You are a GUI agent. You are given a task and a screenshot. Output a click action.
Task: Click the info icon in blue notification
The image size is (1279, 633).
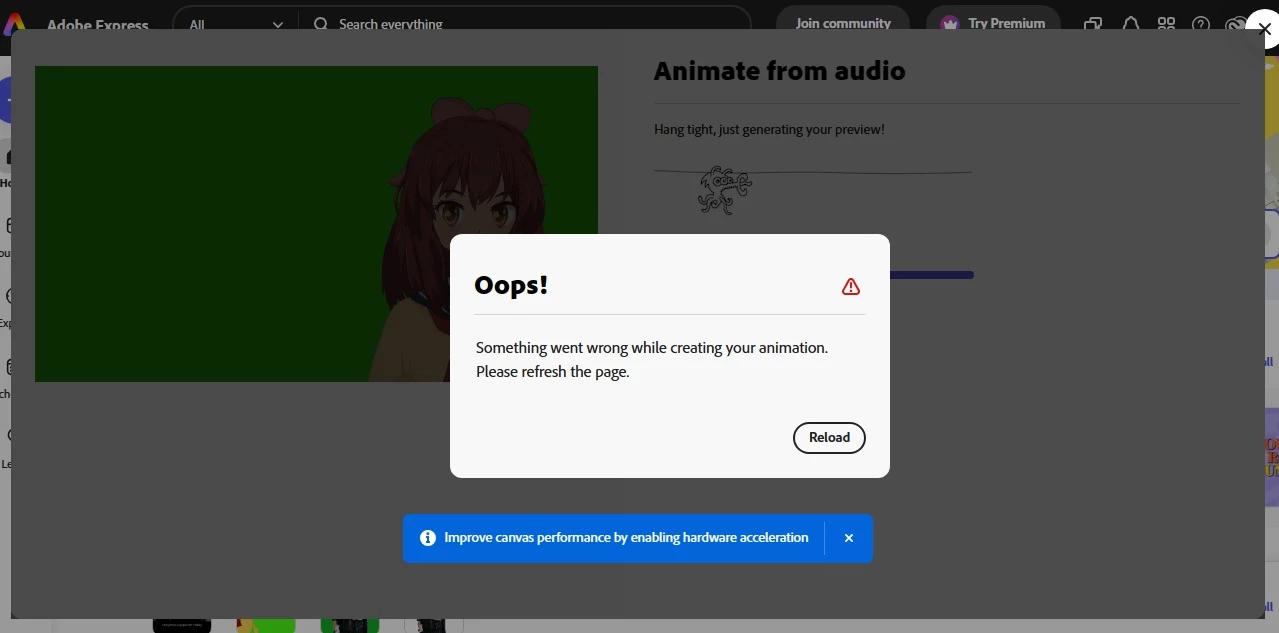[428, 538]
